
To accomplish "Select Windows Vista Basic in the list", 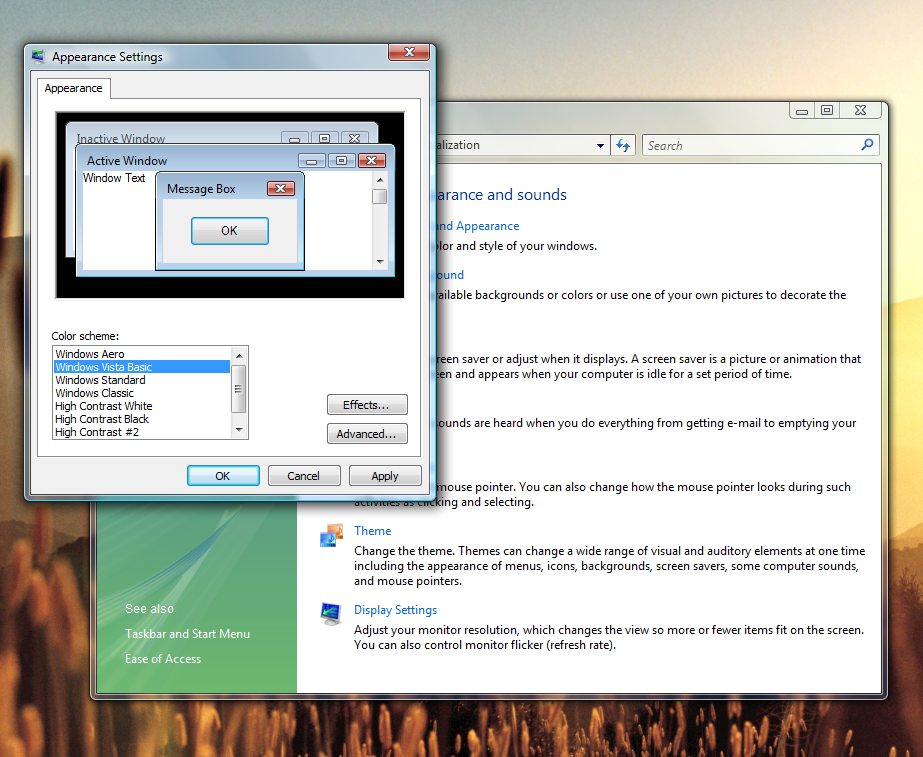I will 142,367.
